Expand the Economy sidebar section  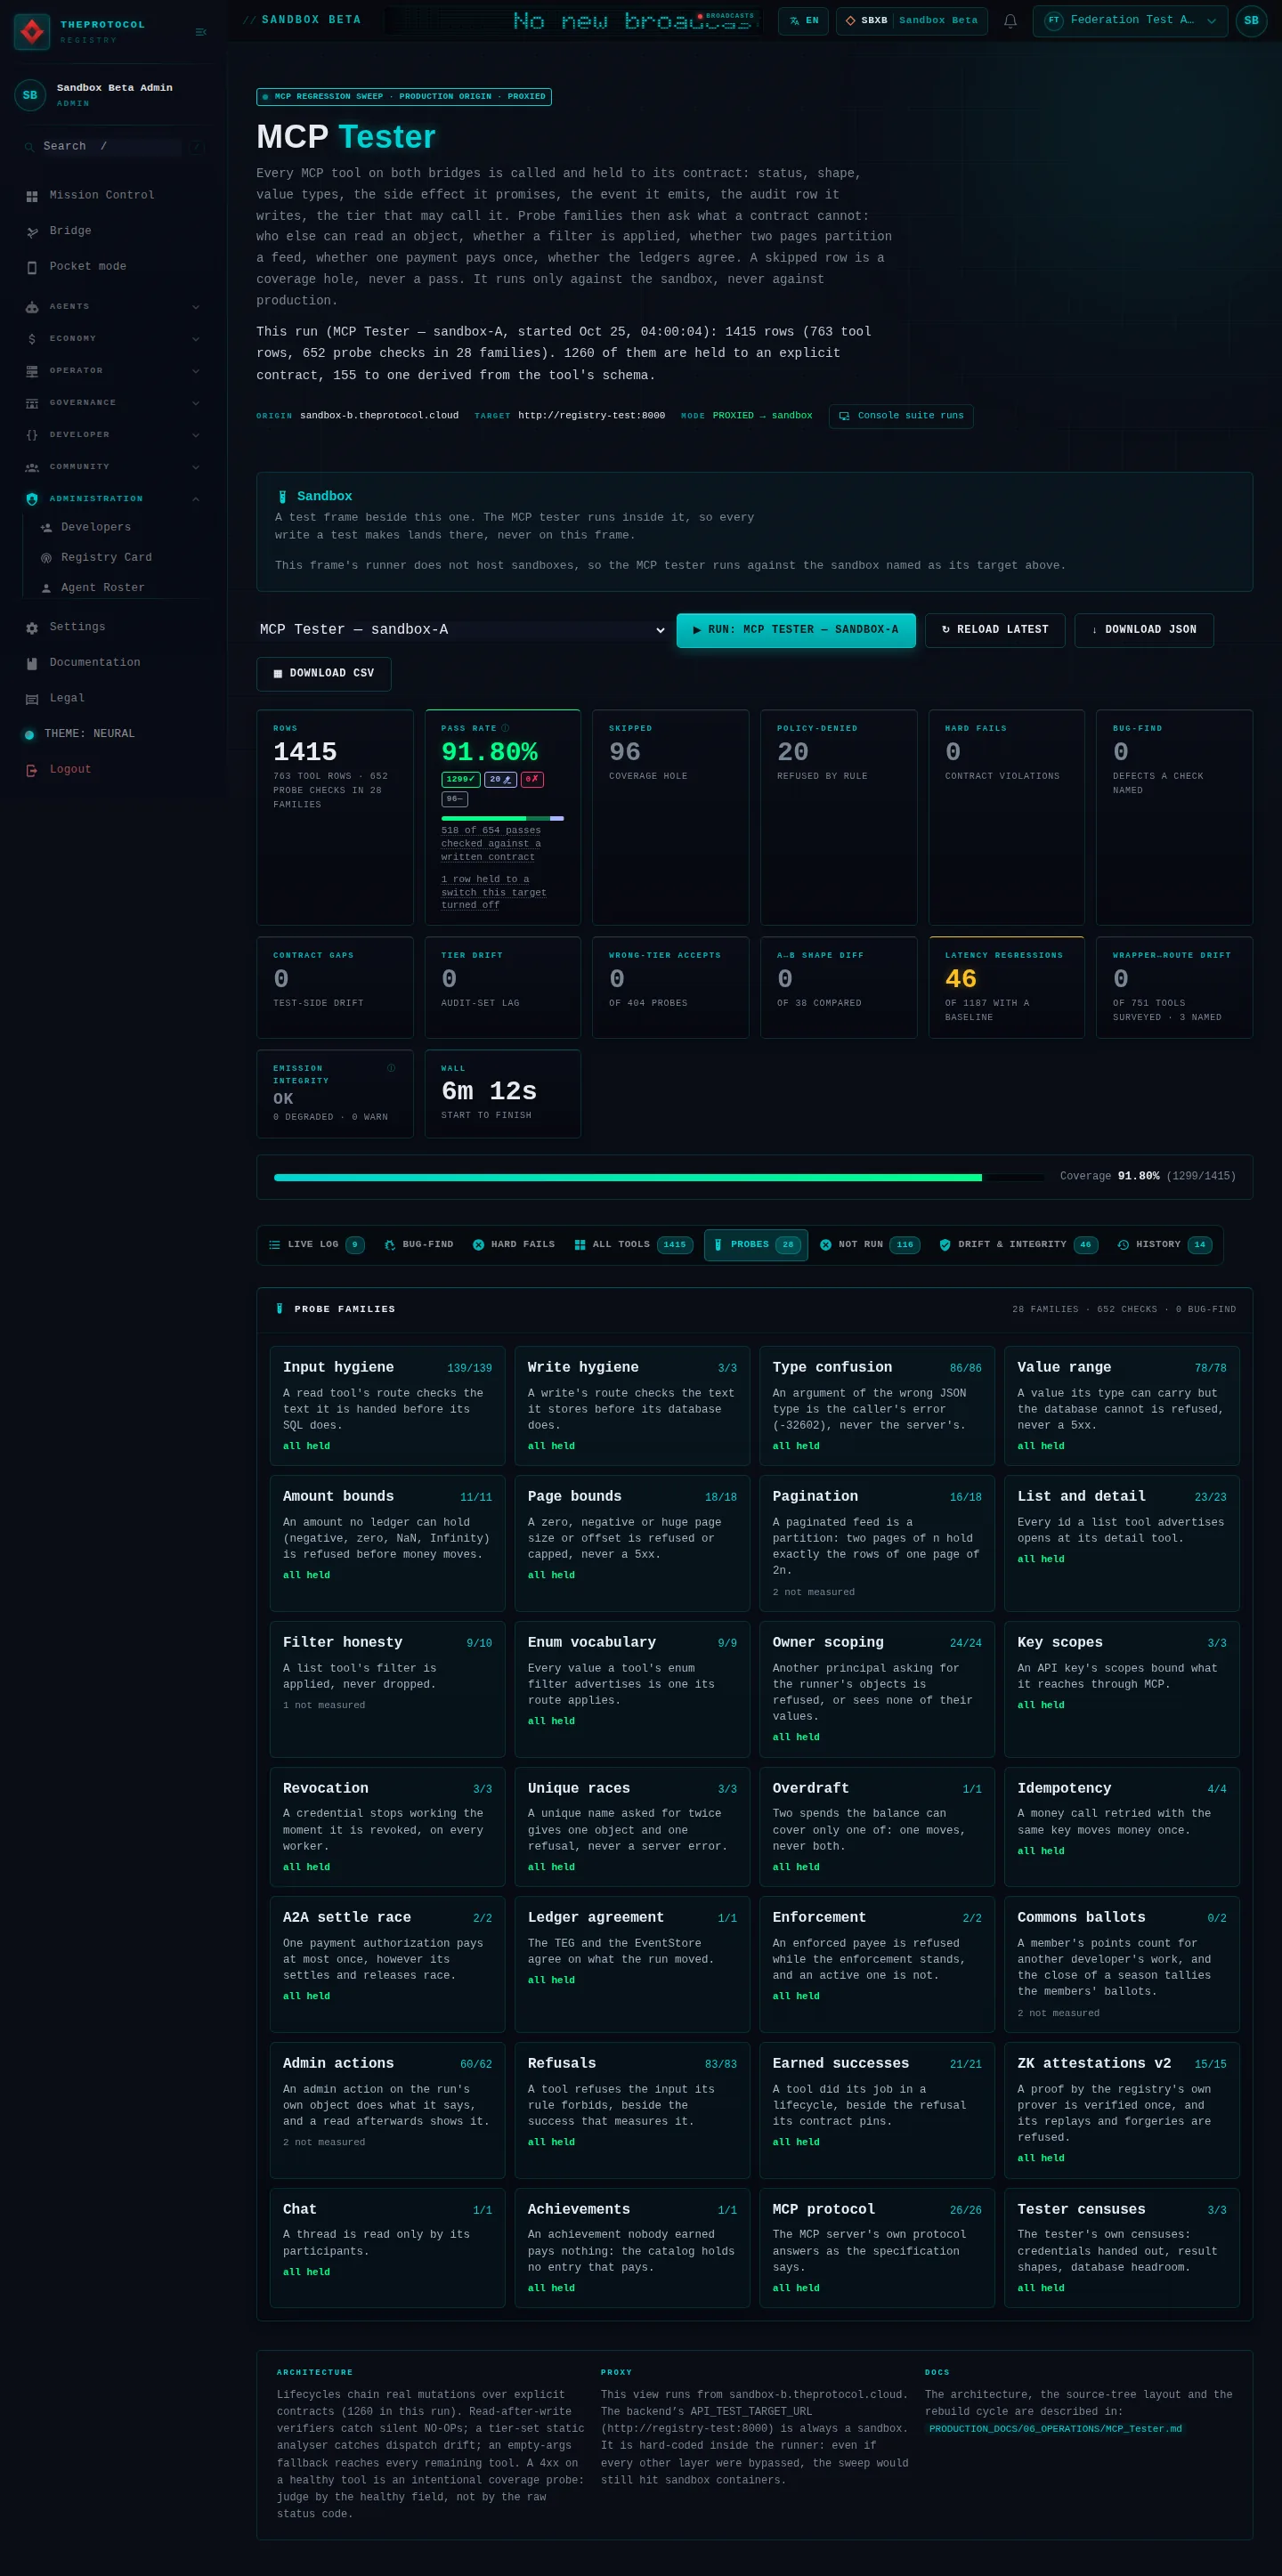[112, 339]
